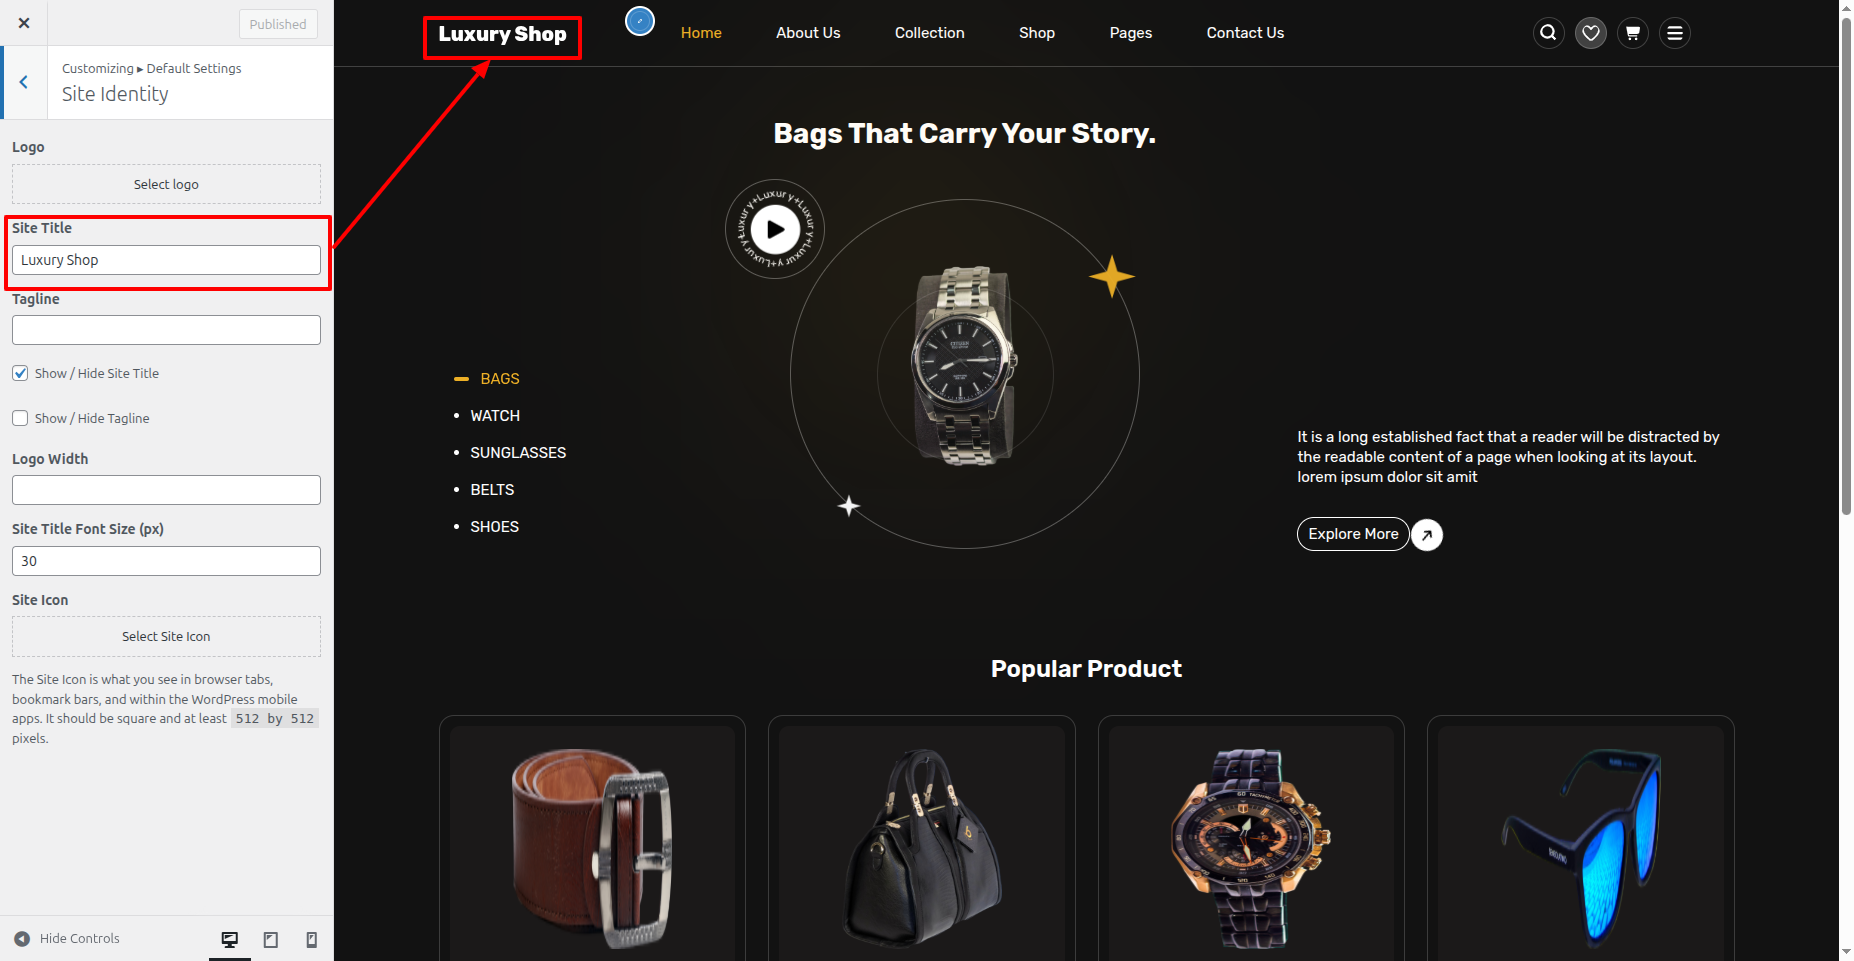Enable the Show / Hide Tagline checkbox

click(x=20, y=418)
